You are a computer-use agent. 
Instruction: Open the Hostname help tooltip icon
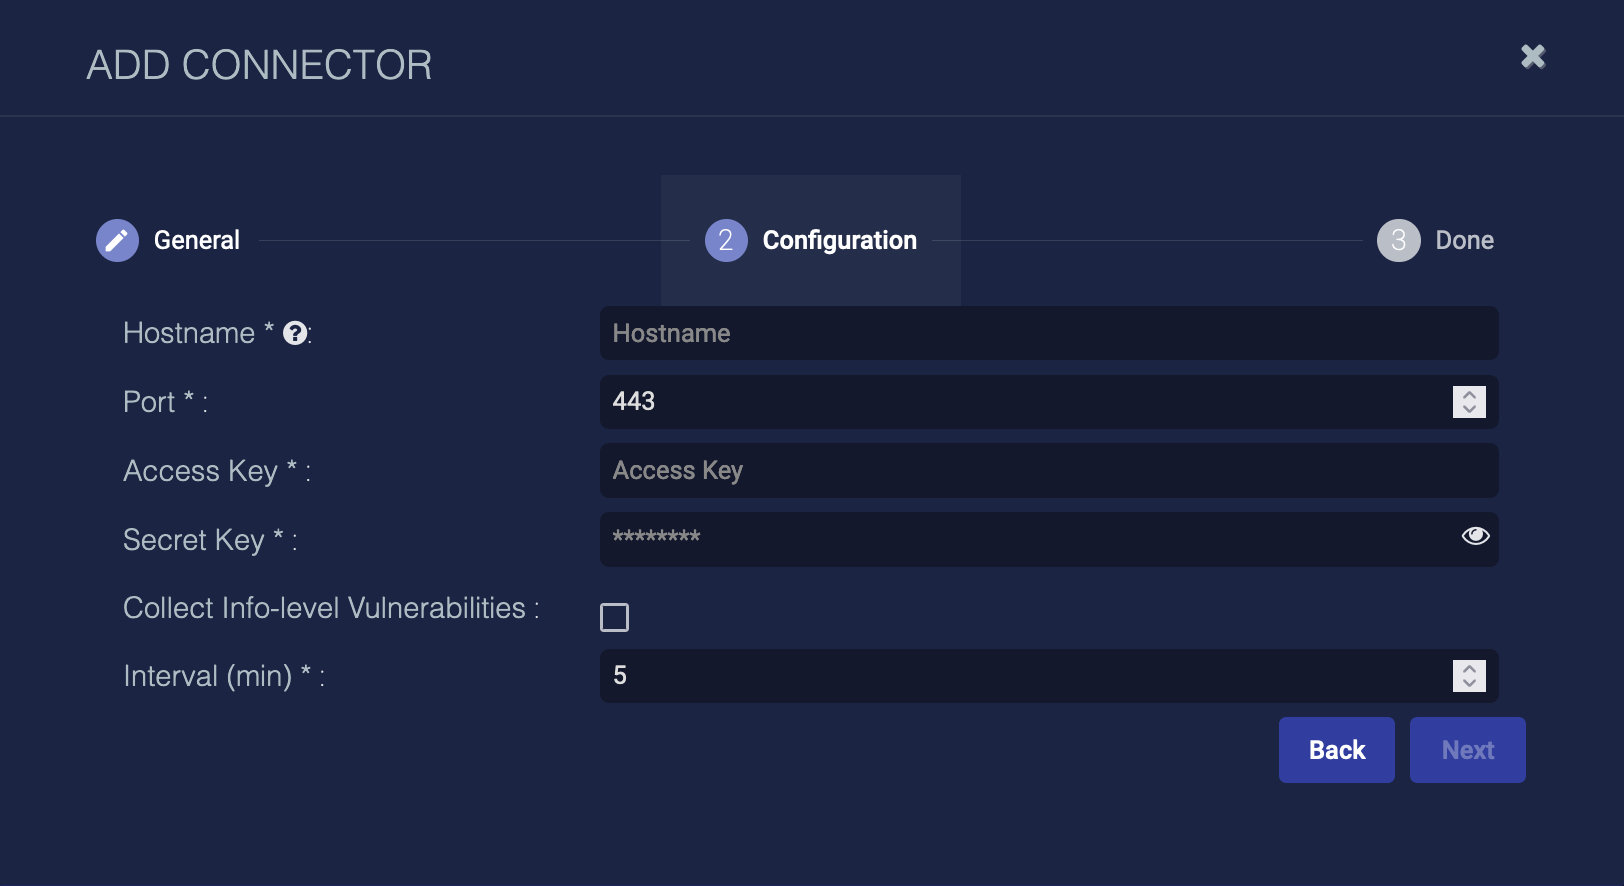pyautogui.click(x=295, y=333)
